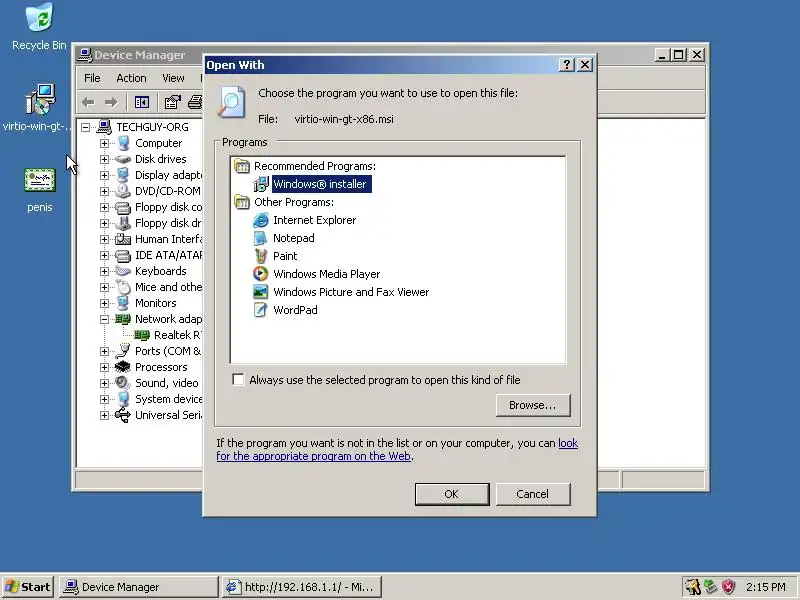Expand the Keyboards node
Screen dimensions: 800x600
click(x=104, y=271)
